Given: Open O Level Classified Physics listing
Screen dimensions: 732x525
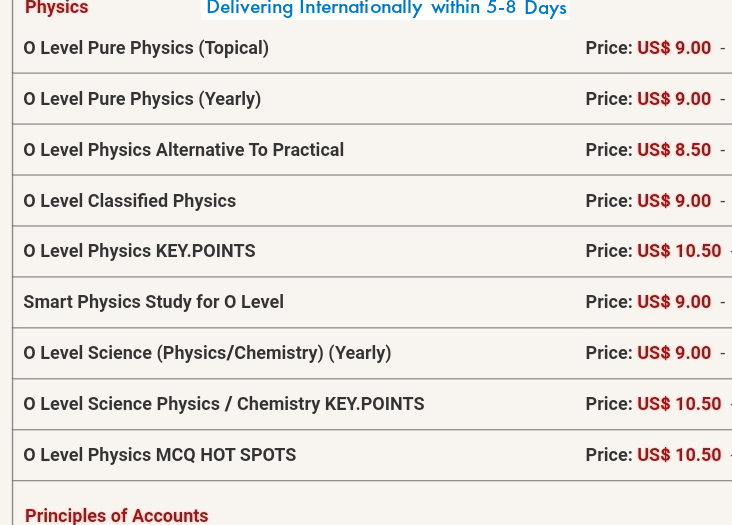Looking at the screenshot, I should pos(130,201).
